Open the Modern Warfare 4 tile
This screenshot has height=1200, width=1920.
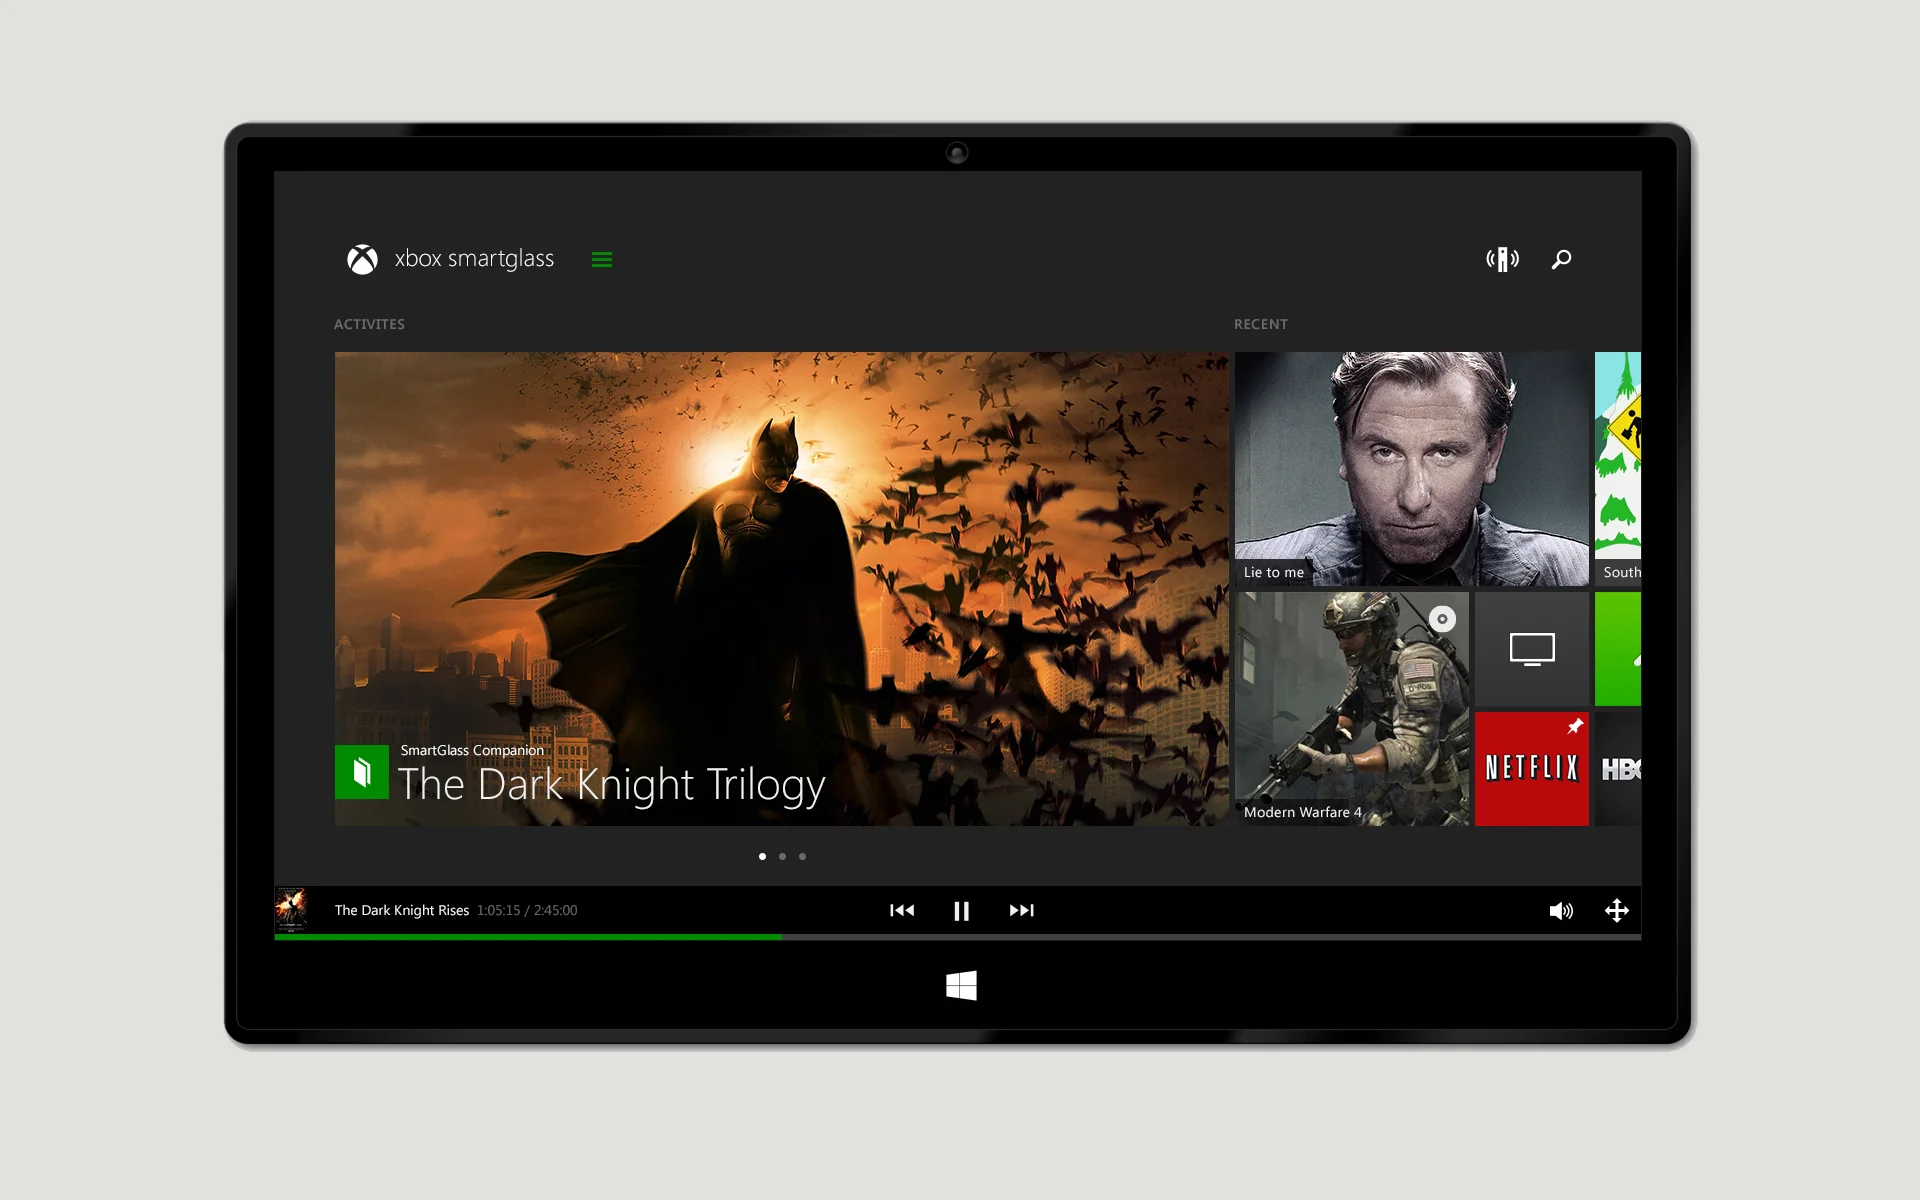click(x=1351, y=709)
